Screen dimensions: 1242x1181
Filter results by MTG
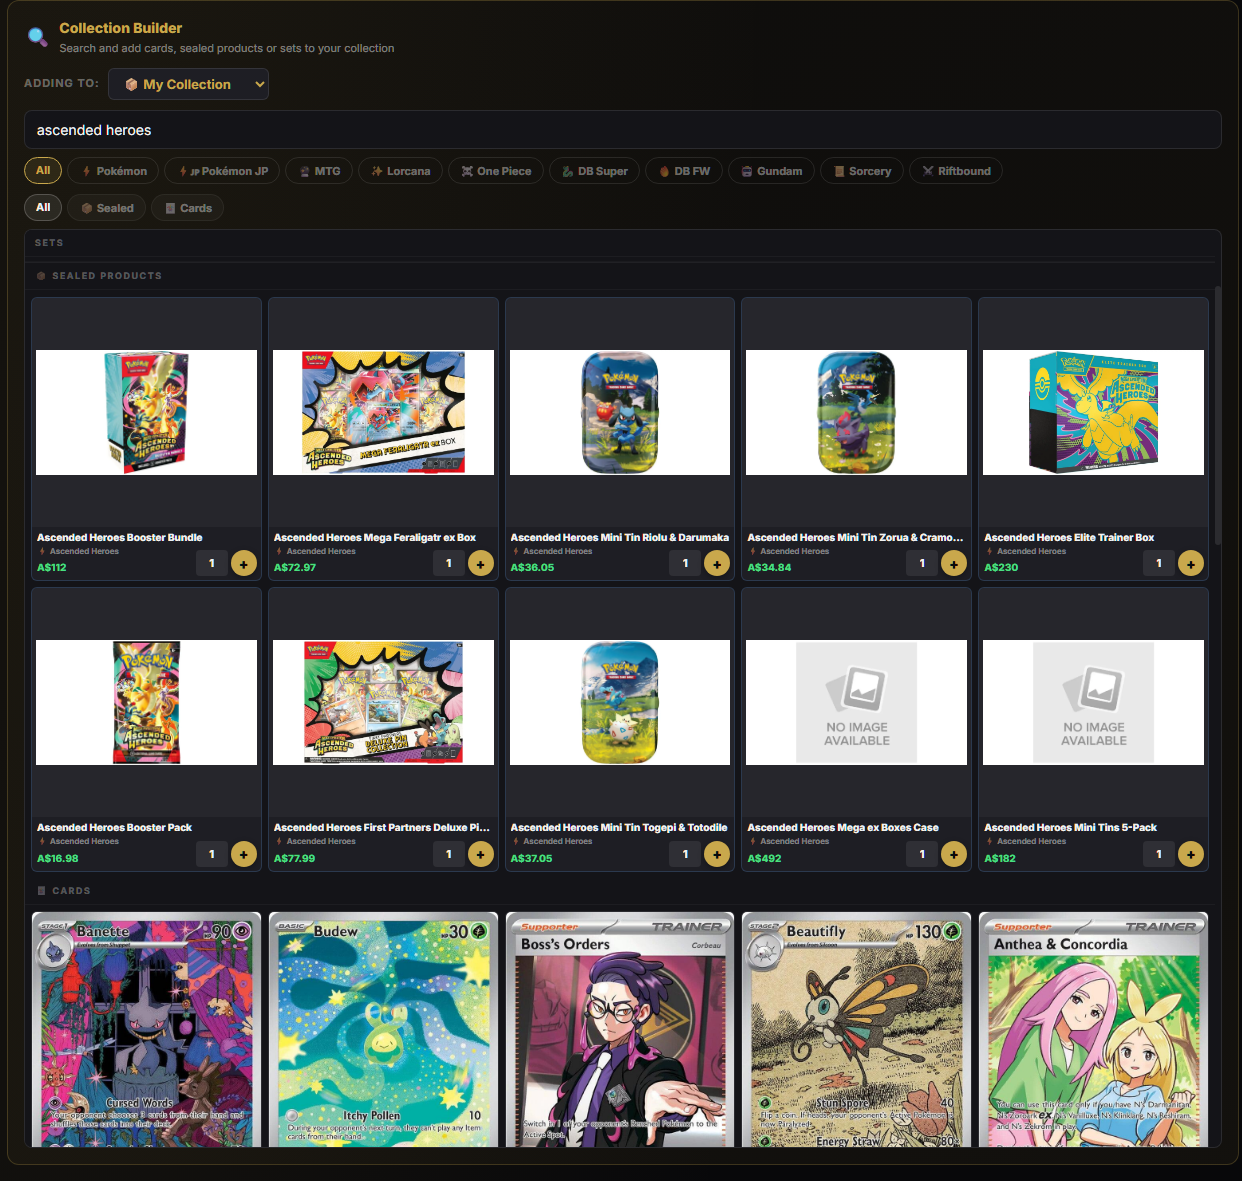pos(319,171)
